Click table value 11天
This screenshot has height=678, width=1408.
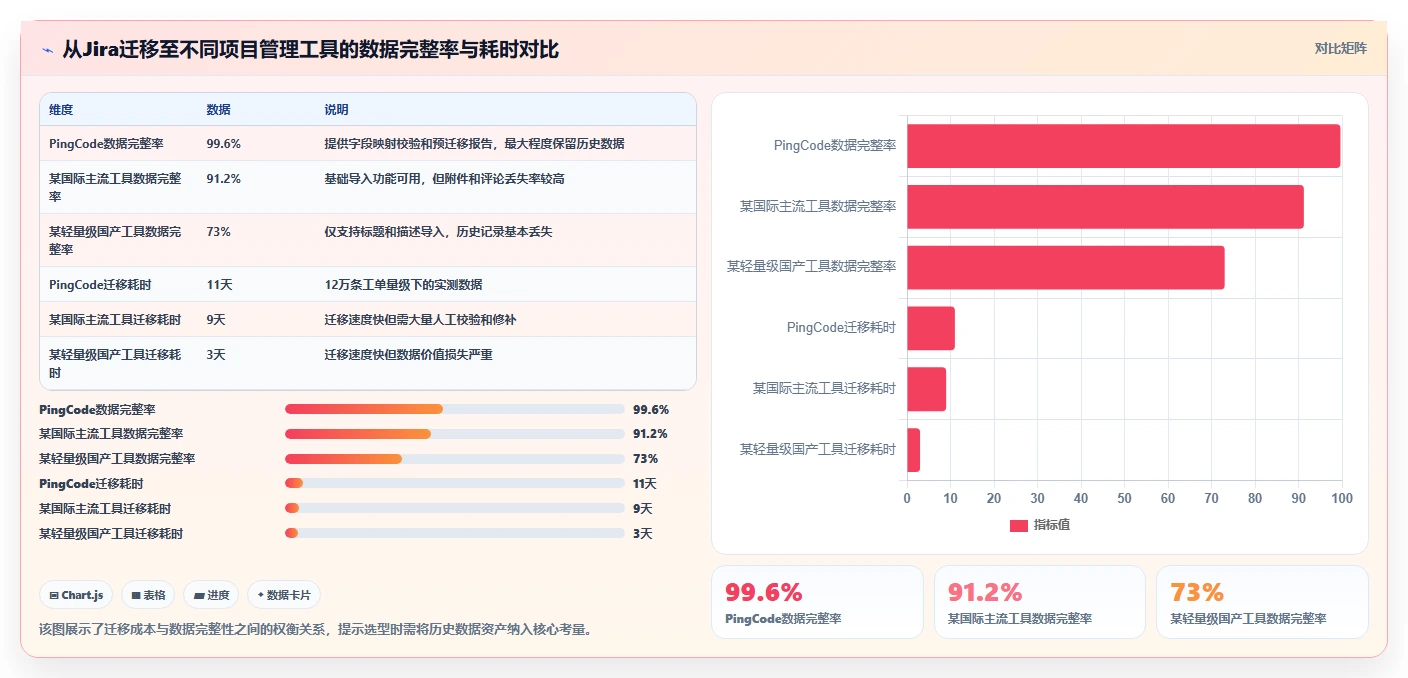(219, 285)
